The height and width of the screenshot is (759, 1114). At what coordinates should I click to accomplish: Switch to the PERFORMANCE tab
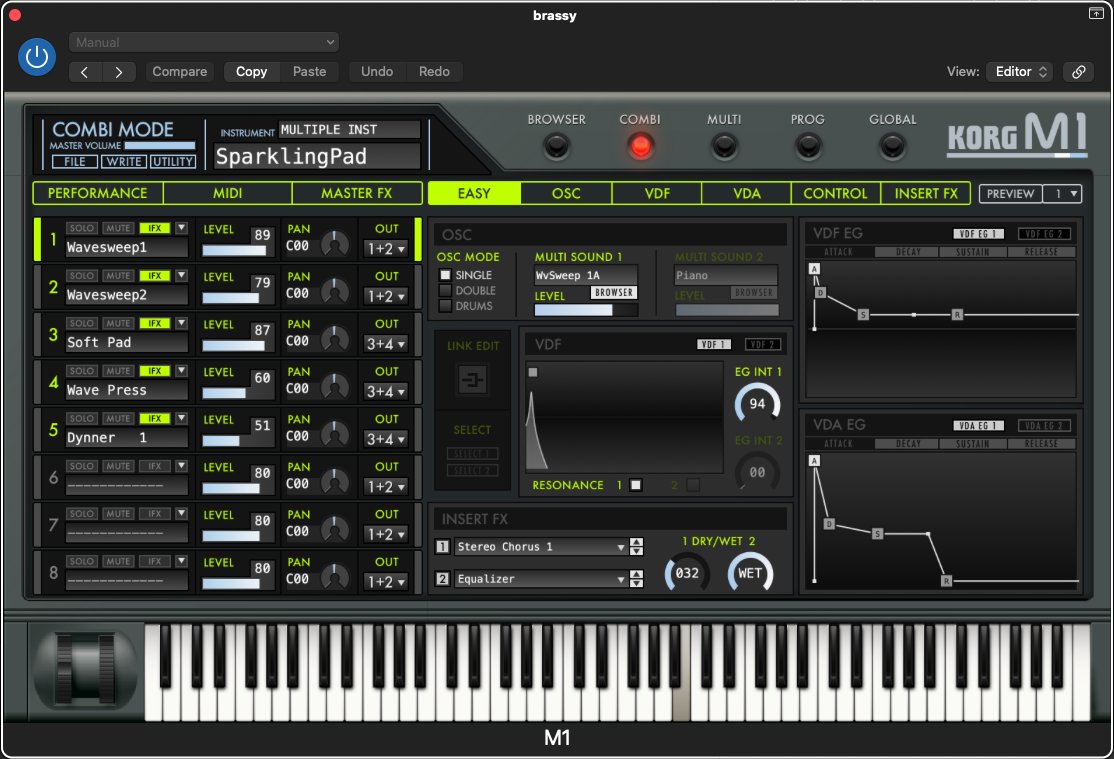point(98,193)
